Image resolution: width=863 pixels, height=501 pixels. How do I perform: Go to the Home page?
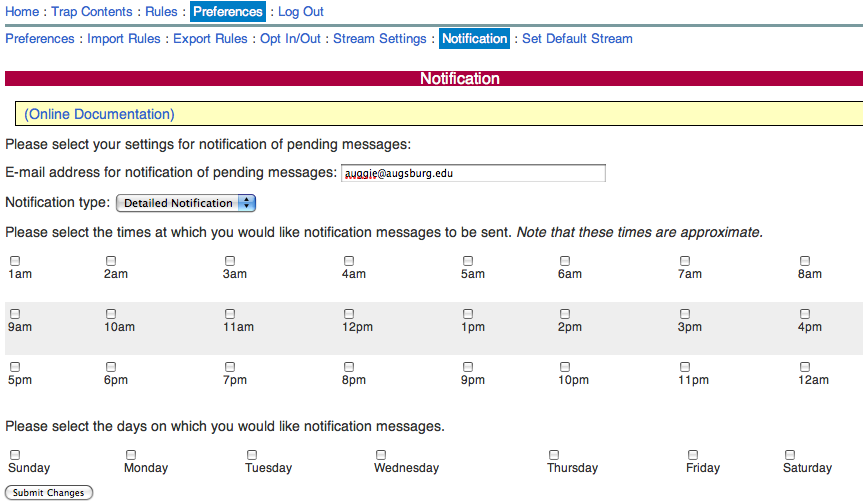click(x=22, y=12)
